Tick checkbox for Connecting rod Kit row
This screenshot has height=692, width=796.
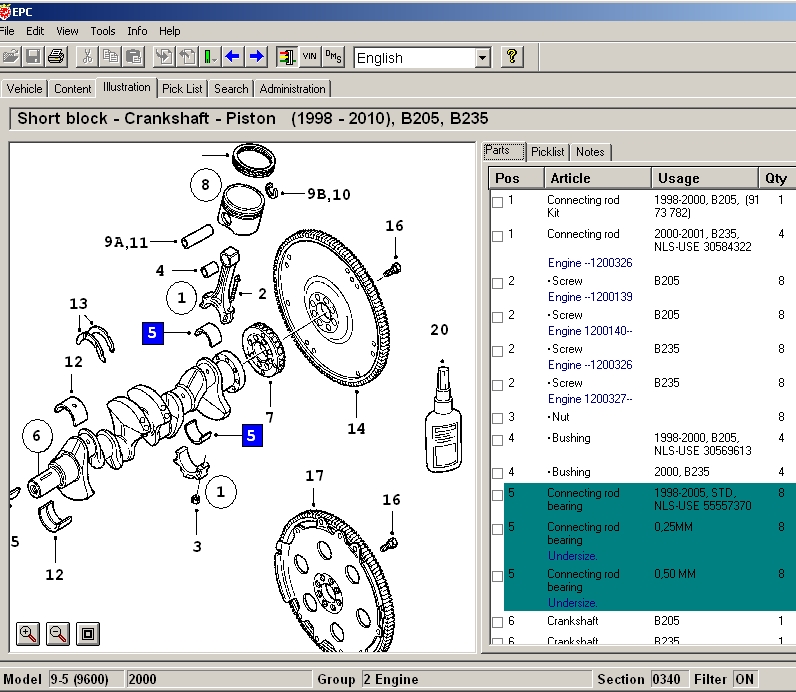[497, 202]
